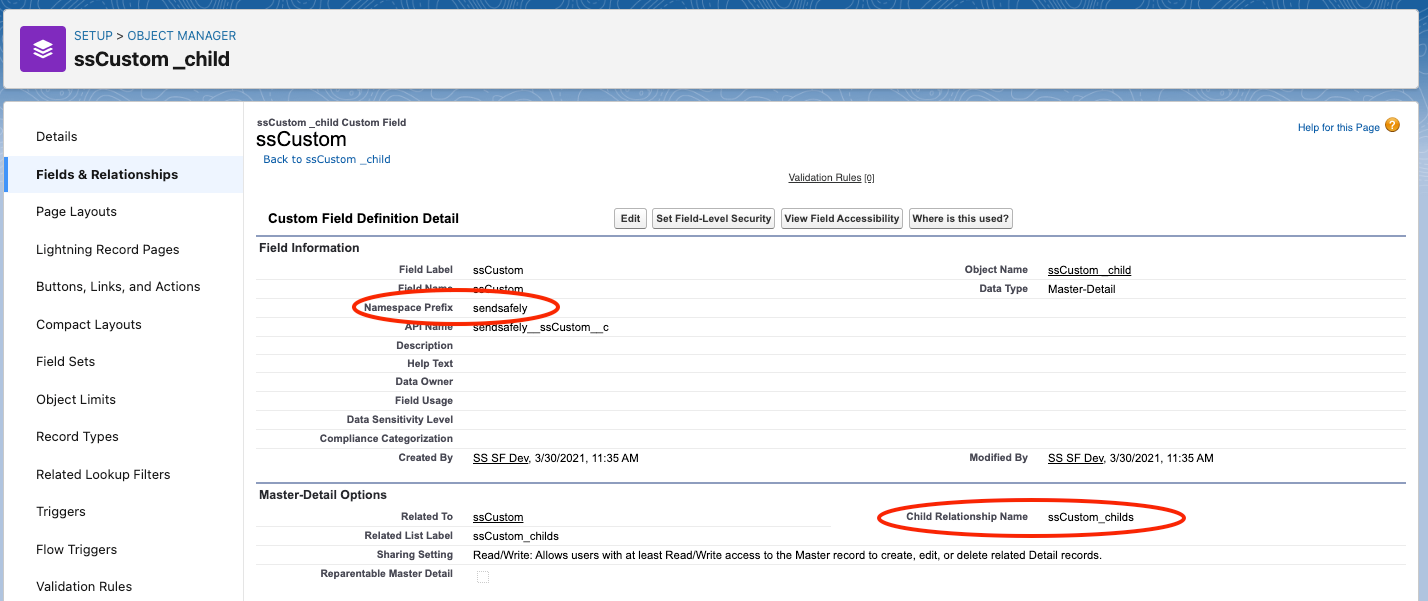Follow the Back to ssCustom _child link
Image resolution: width=1428 pixels, height=601 pixels.
327,159
